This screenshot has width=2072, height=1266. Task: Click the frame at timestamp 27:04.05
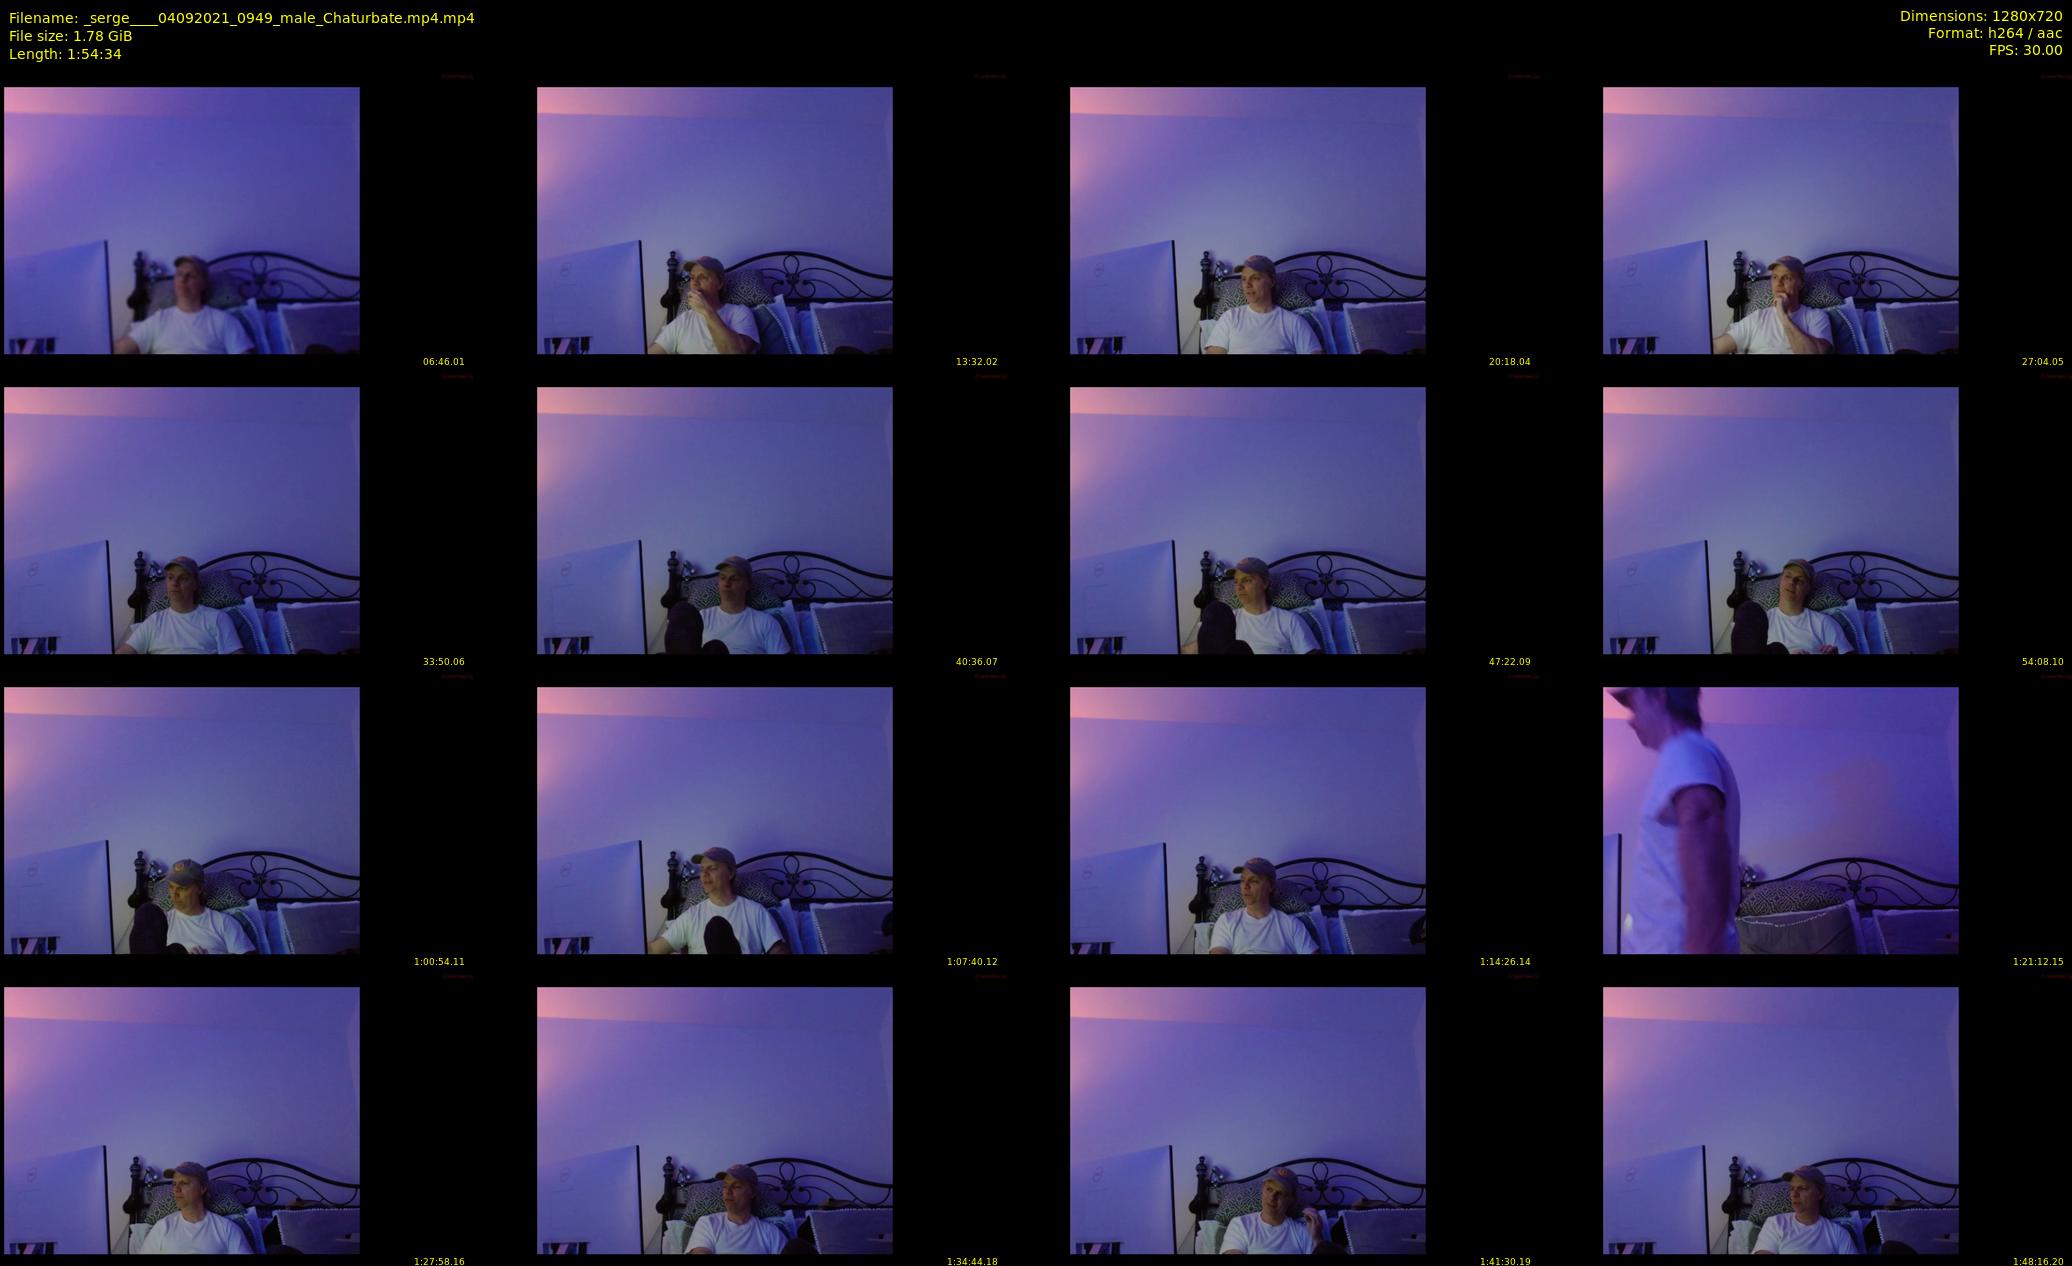tap(1780, 220)
